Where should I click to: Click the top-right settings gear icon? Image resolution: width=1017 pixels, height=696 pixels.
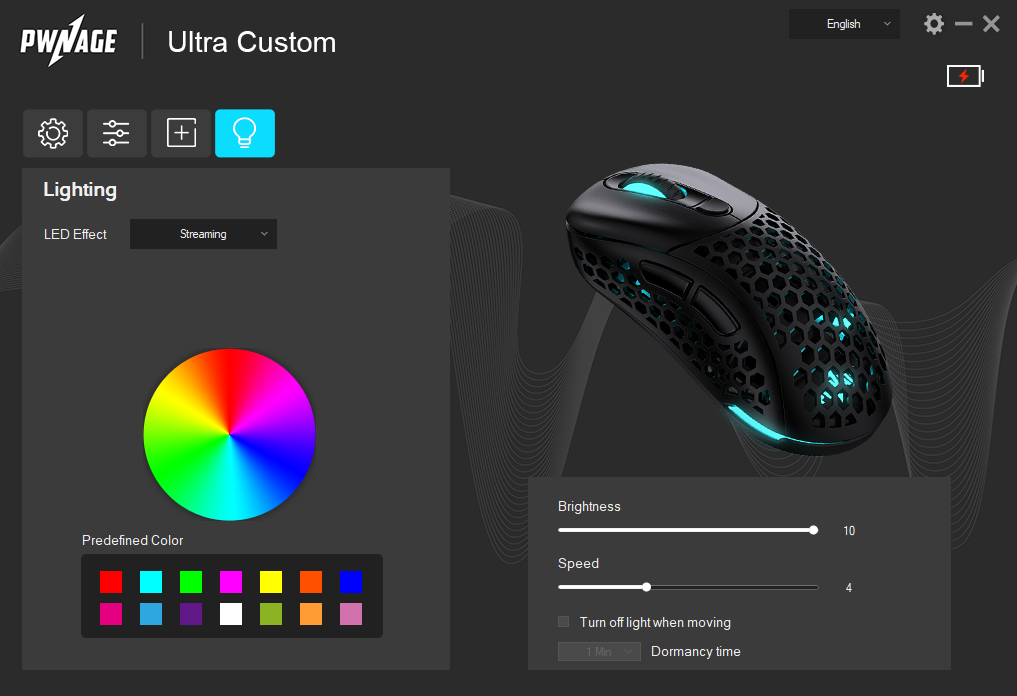933,24
